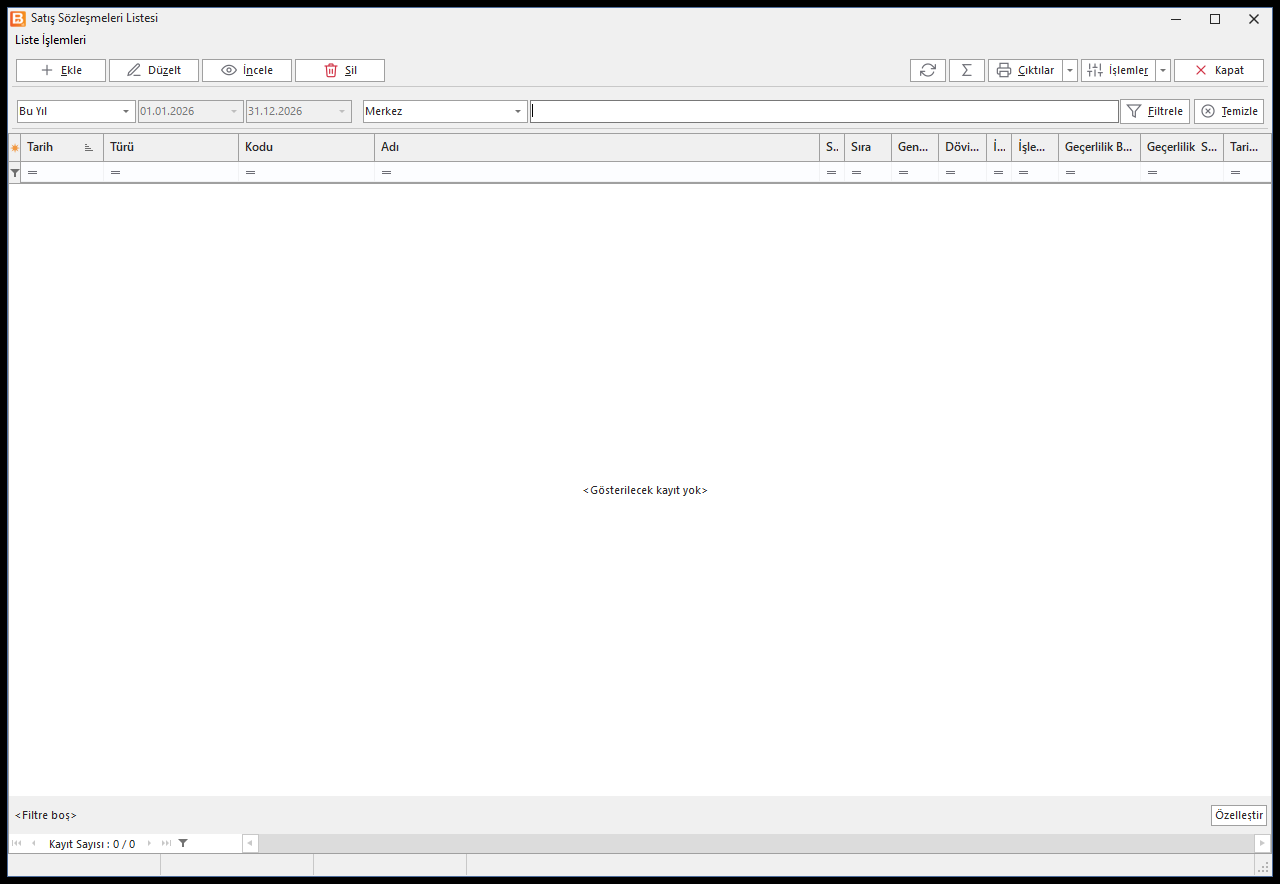Expand the İşlemler dropdown arrow

pos(1163,70)
